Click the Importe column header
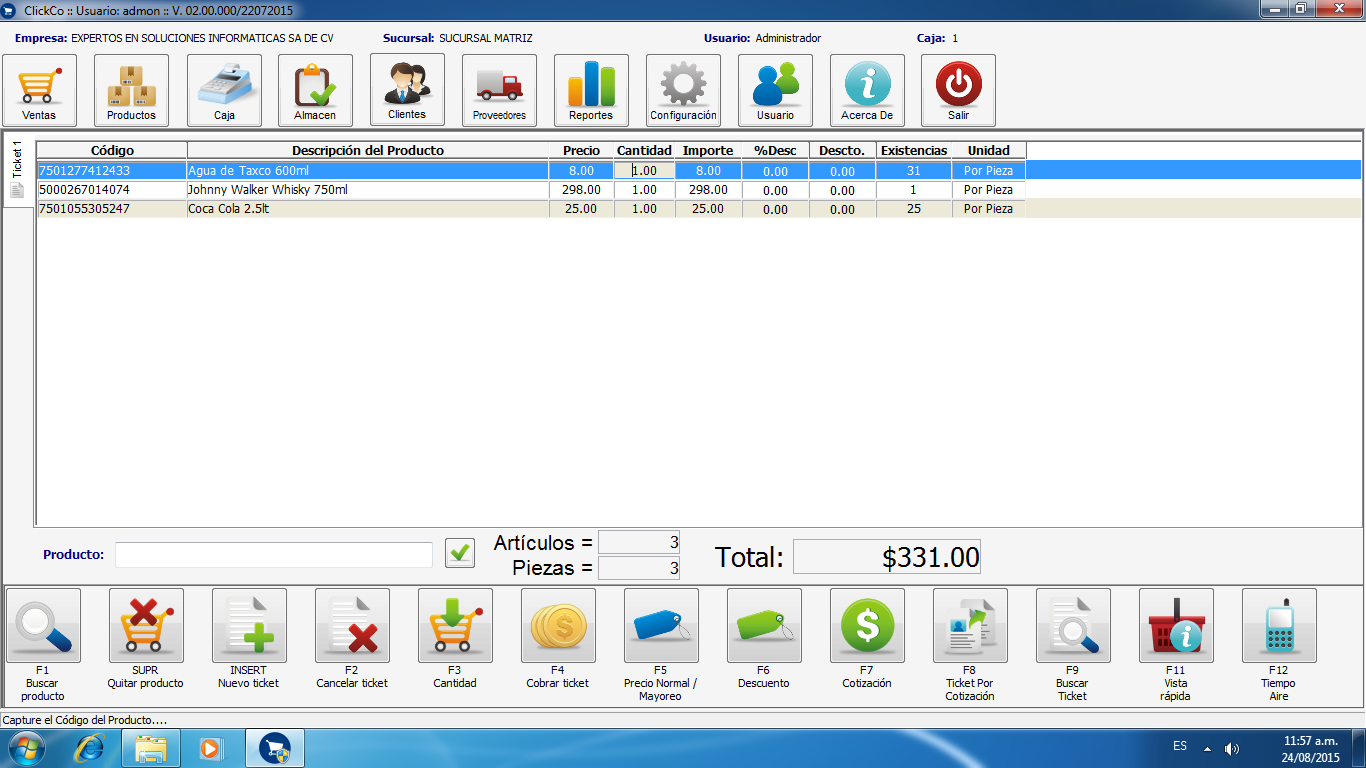 pos(708,150)
